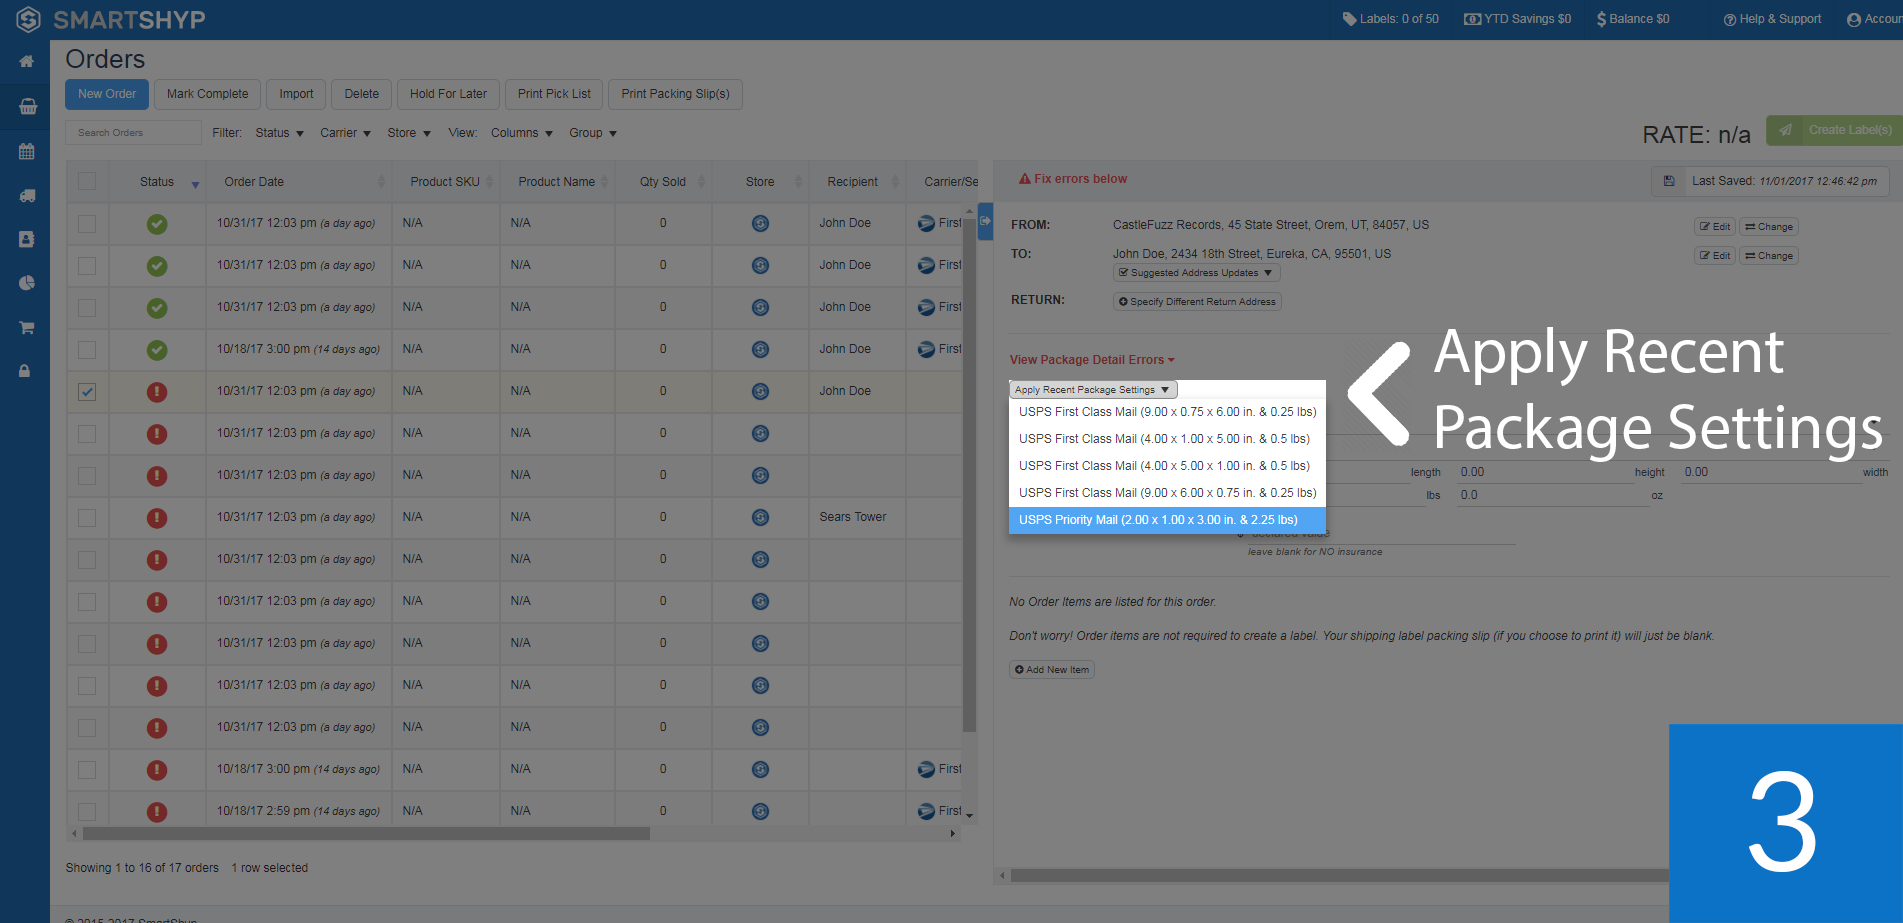The width and height of the screenshot is (1903, 923).
Task: Open the Columns view dropdown
Action: pyautogui.click(x=521, y=133)
